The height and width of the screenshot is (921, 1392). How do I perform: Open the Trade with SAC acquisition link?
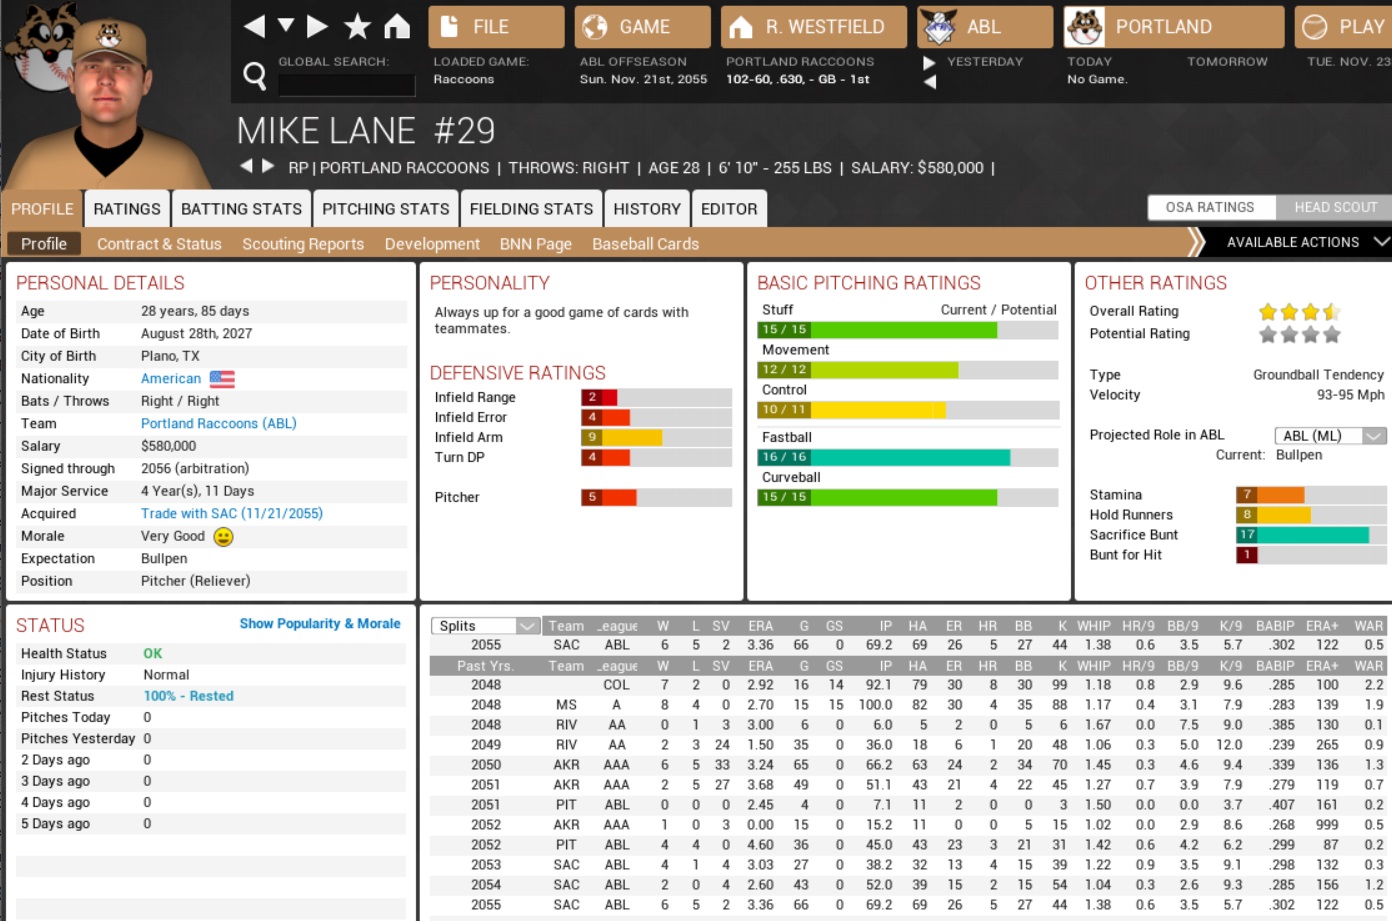point(231,513)
